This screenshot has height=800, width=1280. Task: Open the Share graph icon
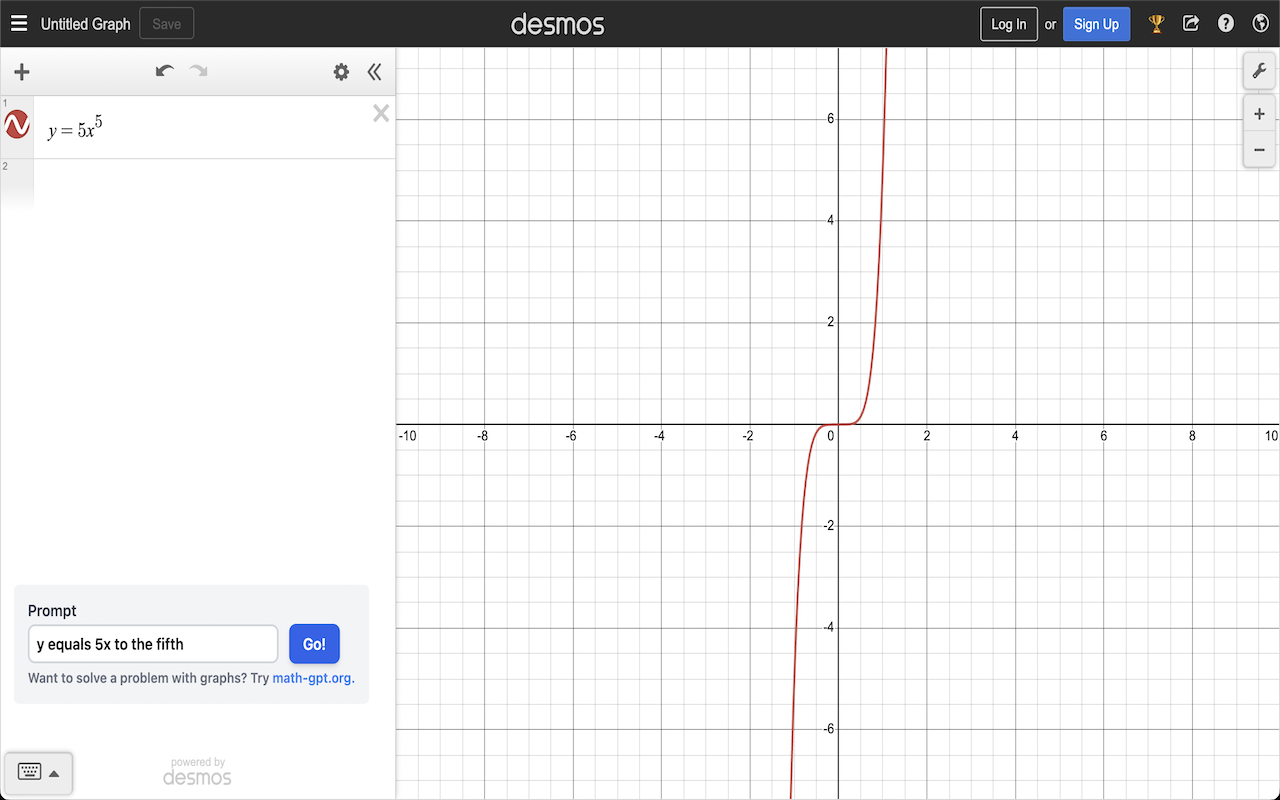pos(1191,23)
